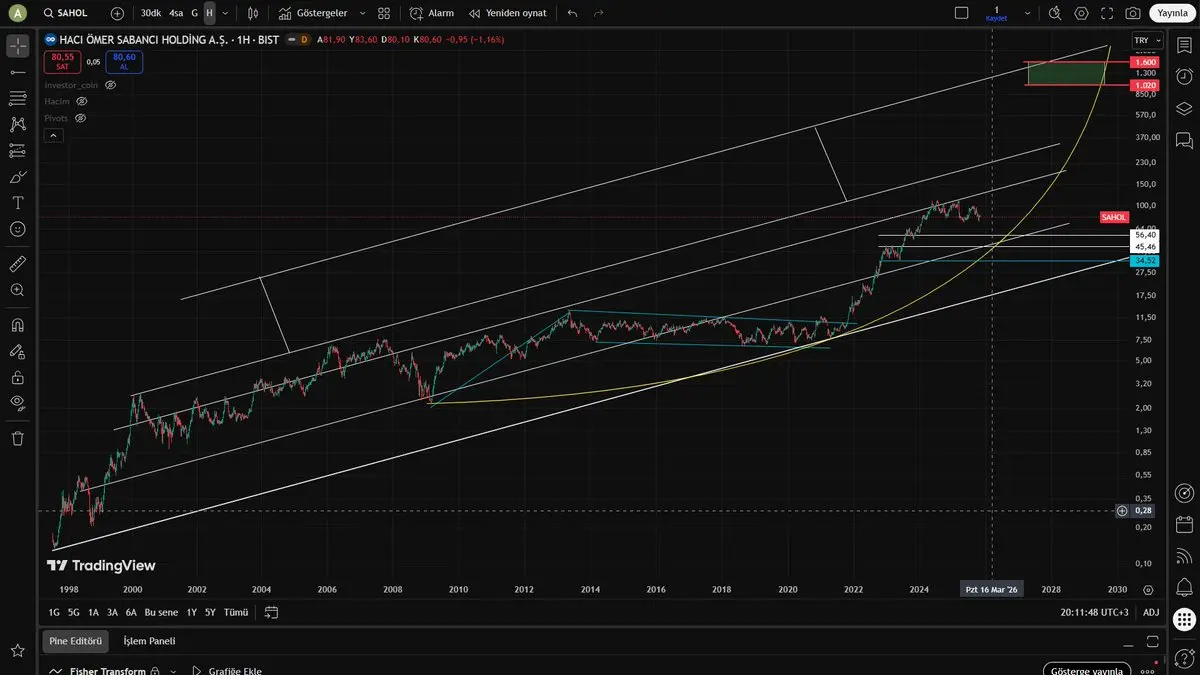Open the TRY currency dropdown

(1147, 40)
